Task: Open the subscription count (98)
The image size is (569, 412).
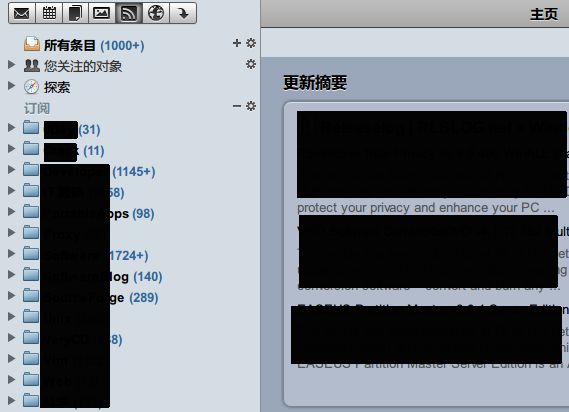Action: (x=143, y=214)
